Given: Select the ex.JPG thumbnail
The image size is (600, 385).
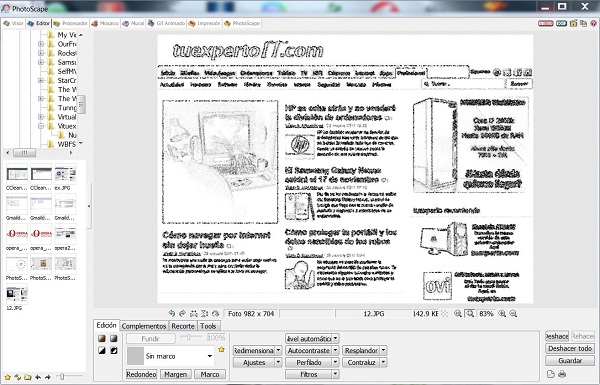Looking at the screenshot, I should click(x=65, y=177).
